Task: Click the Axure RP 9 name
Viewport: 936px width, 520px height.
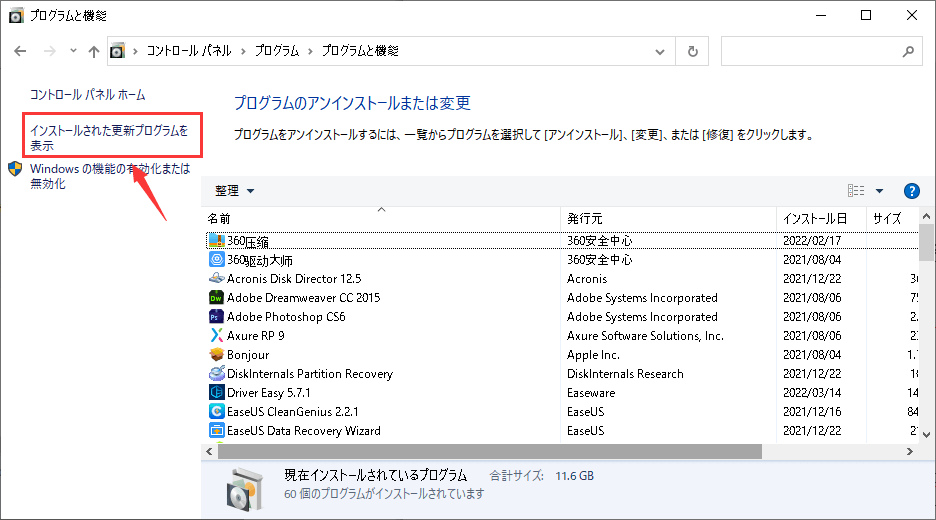Action: [255, 336]
